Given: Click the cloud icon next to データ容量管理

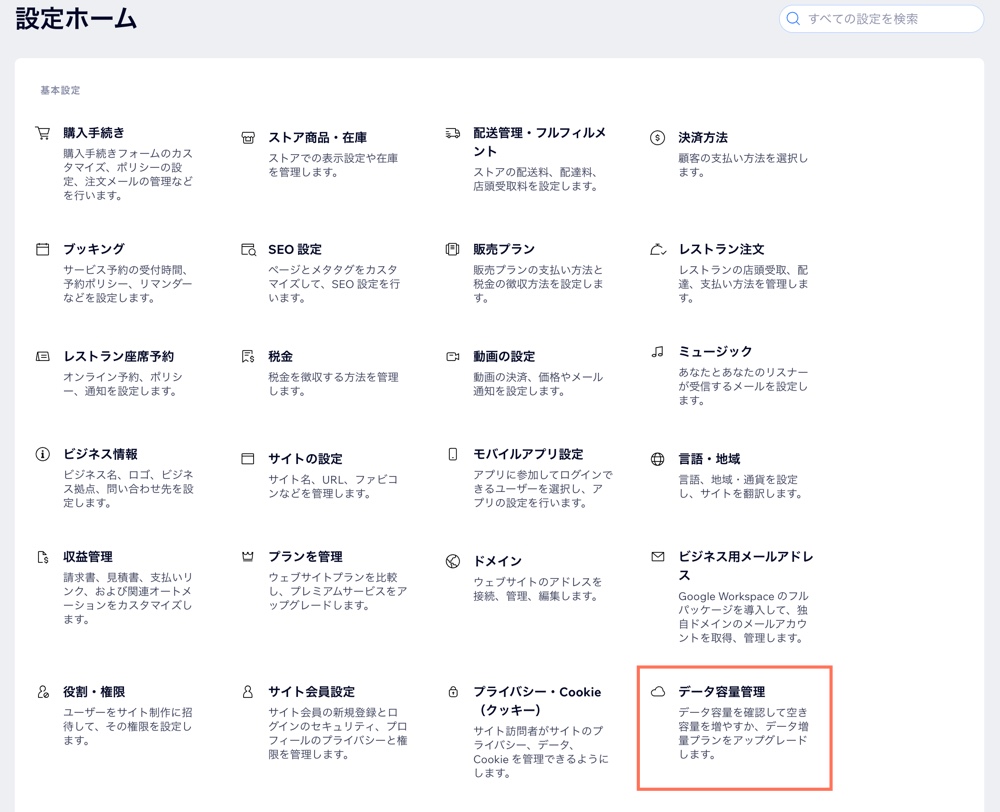Looking at the screenshot, I should (657, 692).
